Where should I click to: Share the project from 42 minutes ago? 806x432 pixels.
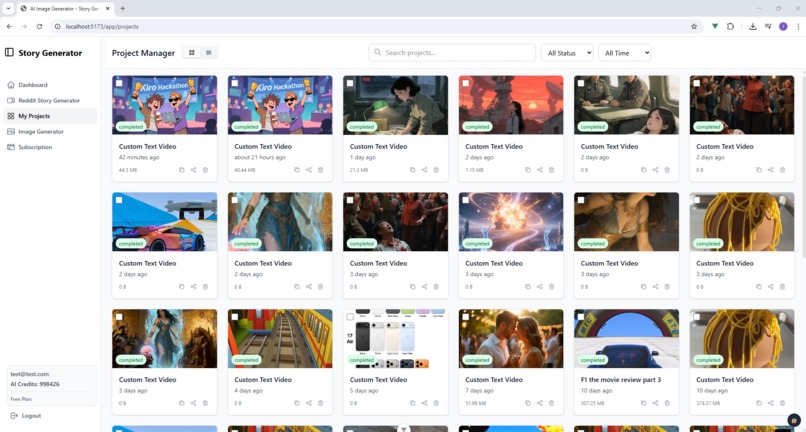click(193, 170)
